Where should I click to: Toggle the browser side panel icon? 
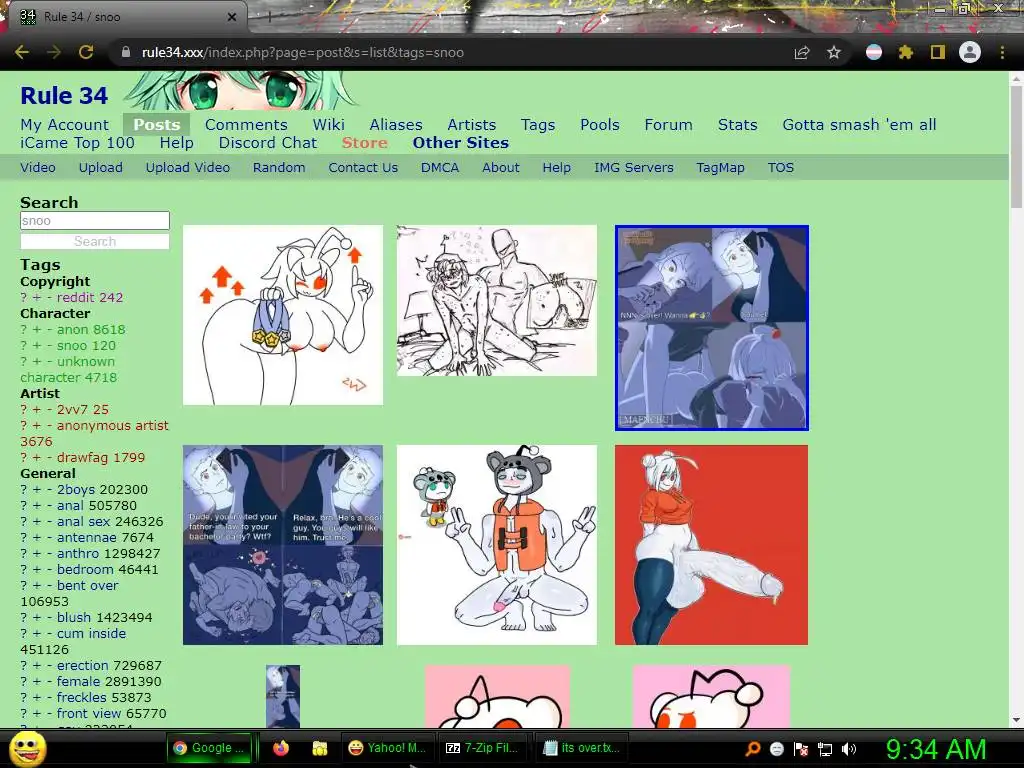938,52
